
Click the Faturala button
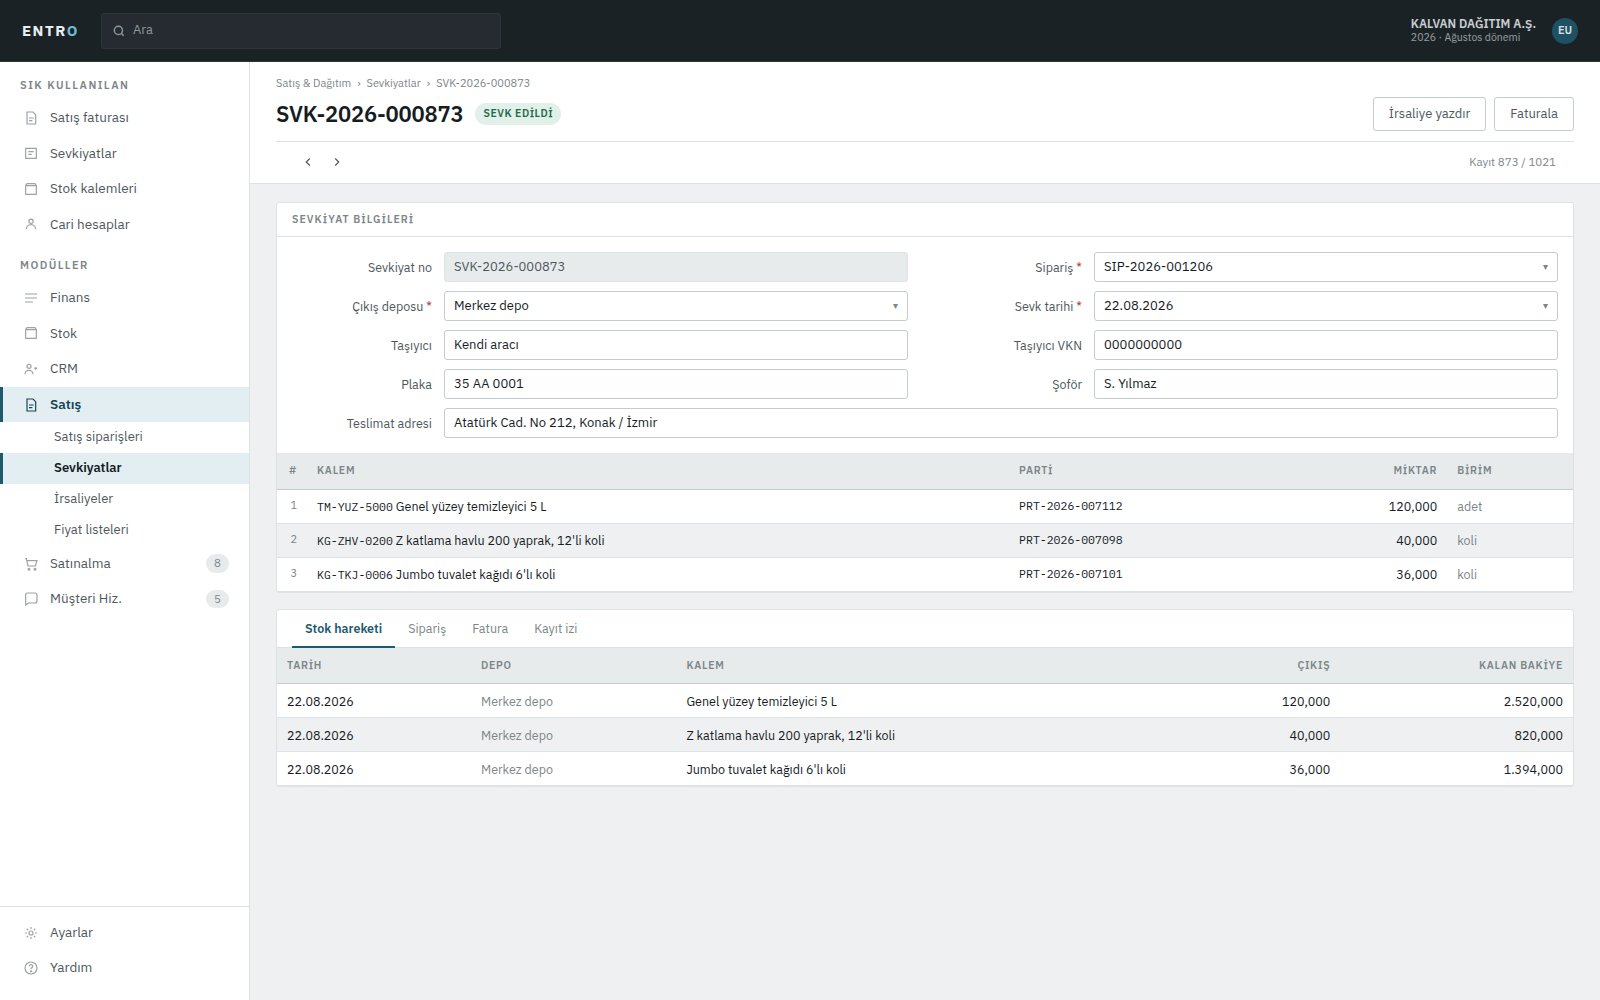point(1533,114)
